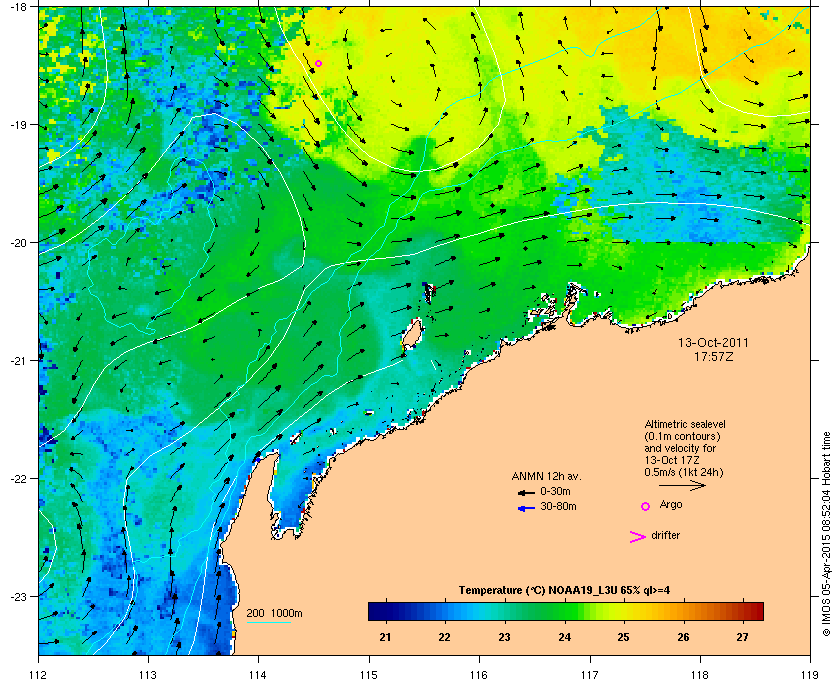Screen dimensions: 840x680
Task: Click the Temperature NOAA19_L3U colorbar title
Action: [564, 591]
